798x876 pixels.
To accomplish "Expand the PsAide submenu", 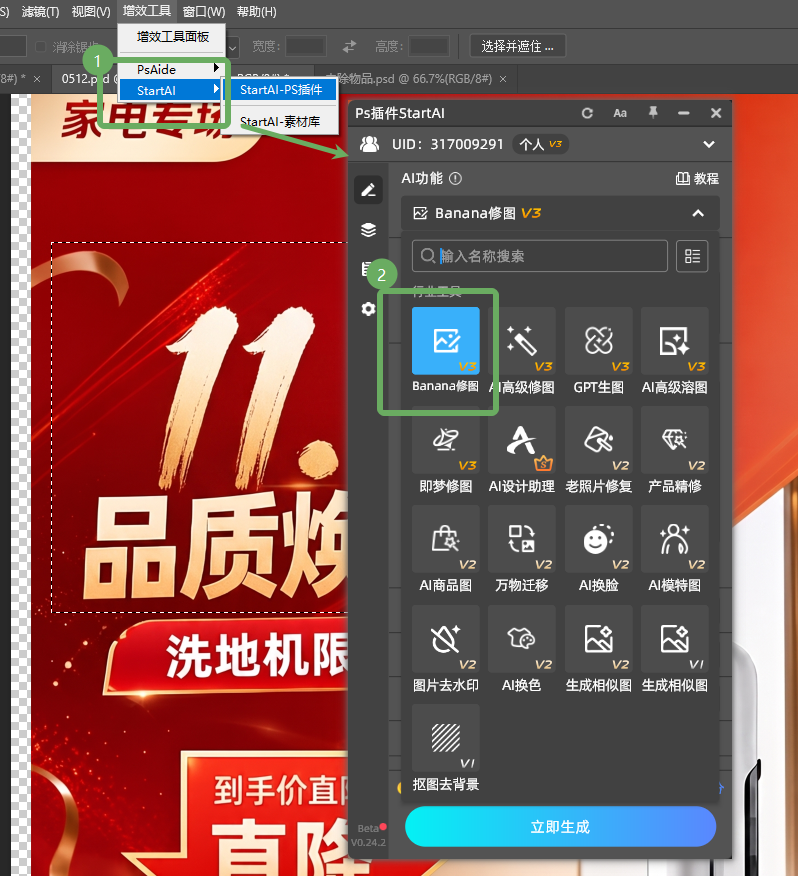I will 172,69.
